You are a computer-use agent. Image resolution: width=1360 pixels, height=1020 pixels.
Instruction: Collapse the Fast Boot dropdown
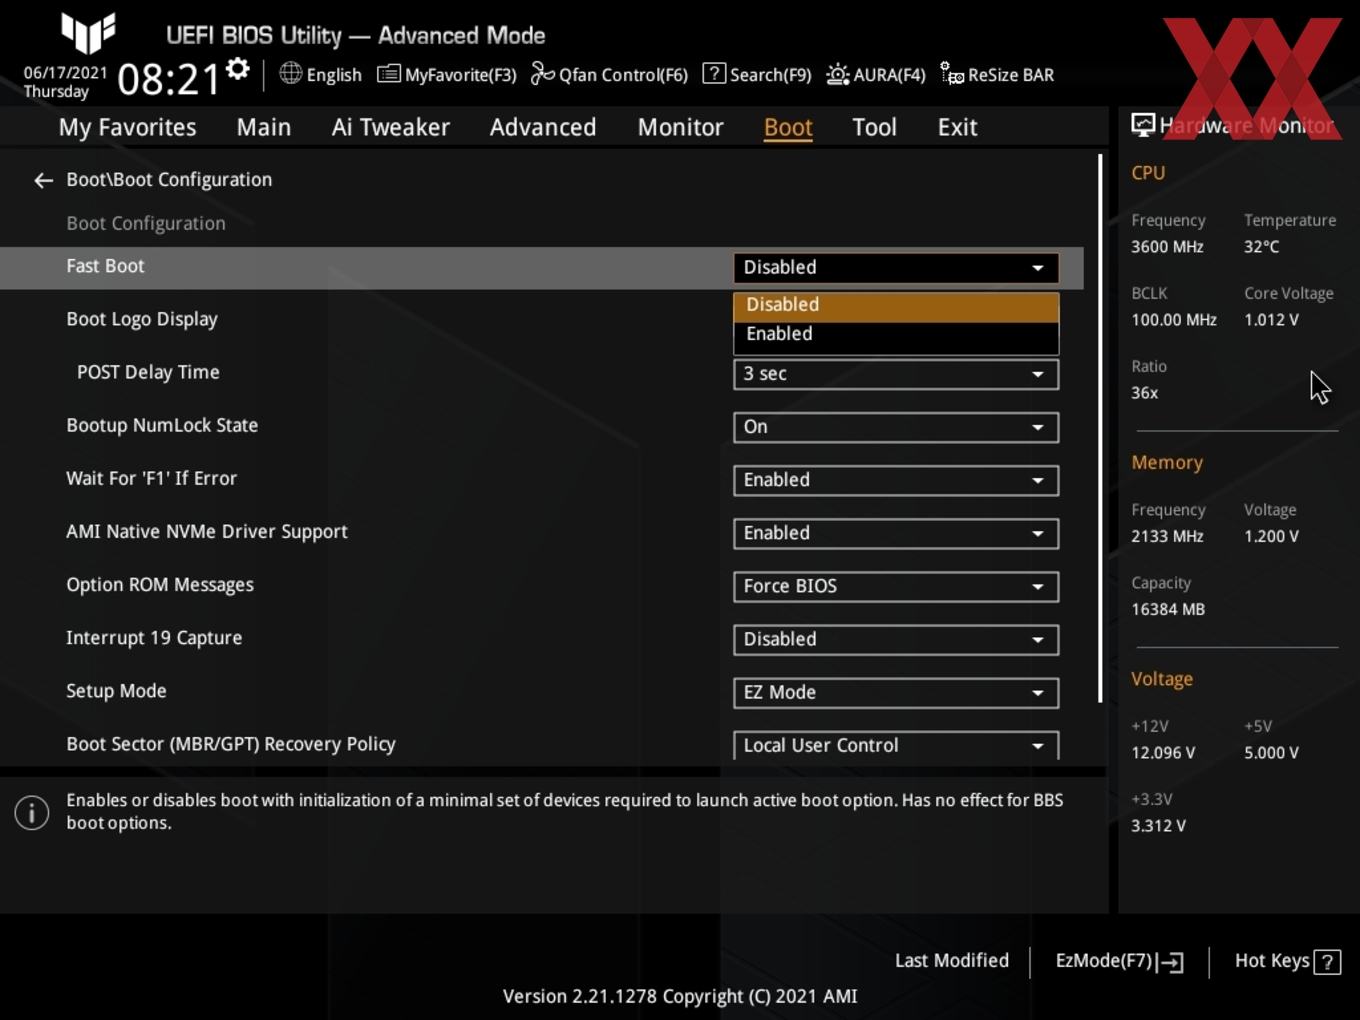tap(896, 268)
